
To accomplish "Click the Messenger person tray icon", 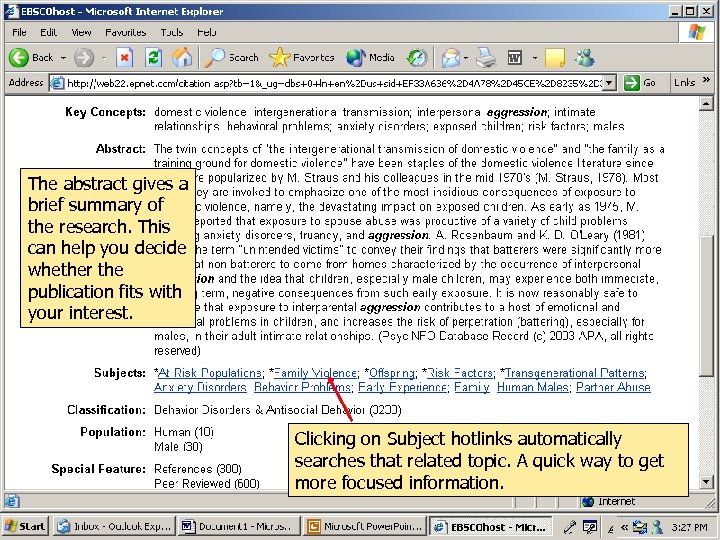I will click(x=657, y=527).
